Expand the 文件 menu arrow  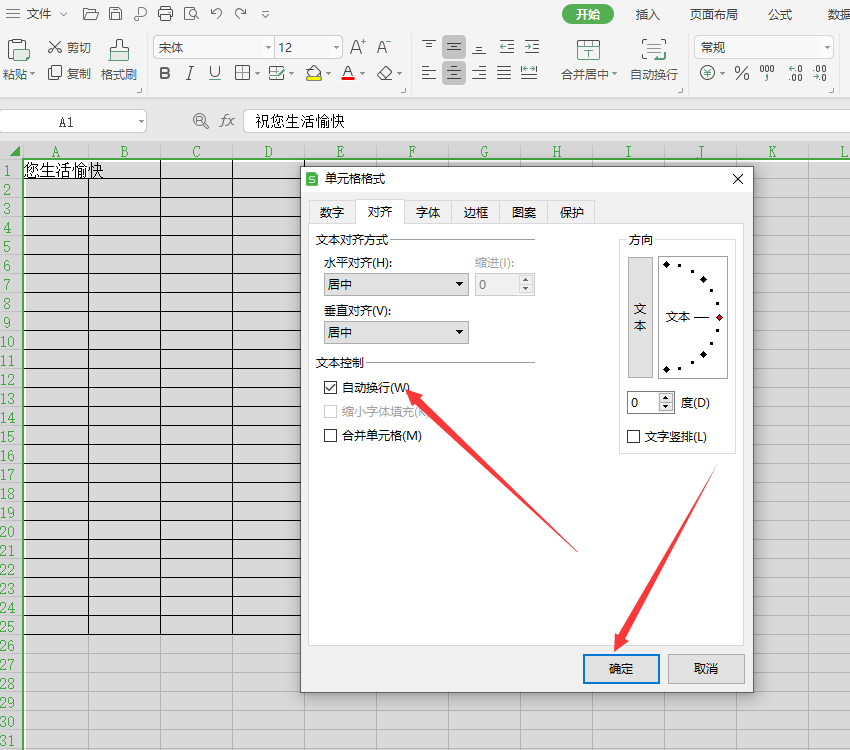(x=63, y=14)
